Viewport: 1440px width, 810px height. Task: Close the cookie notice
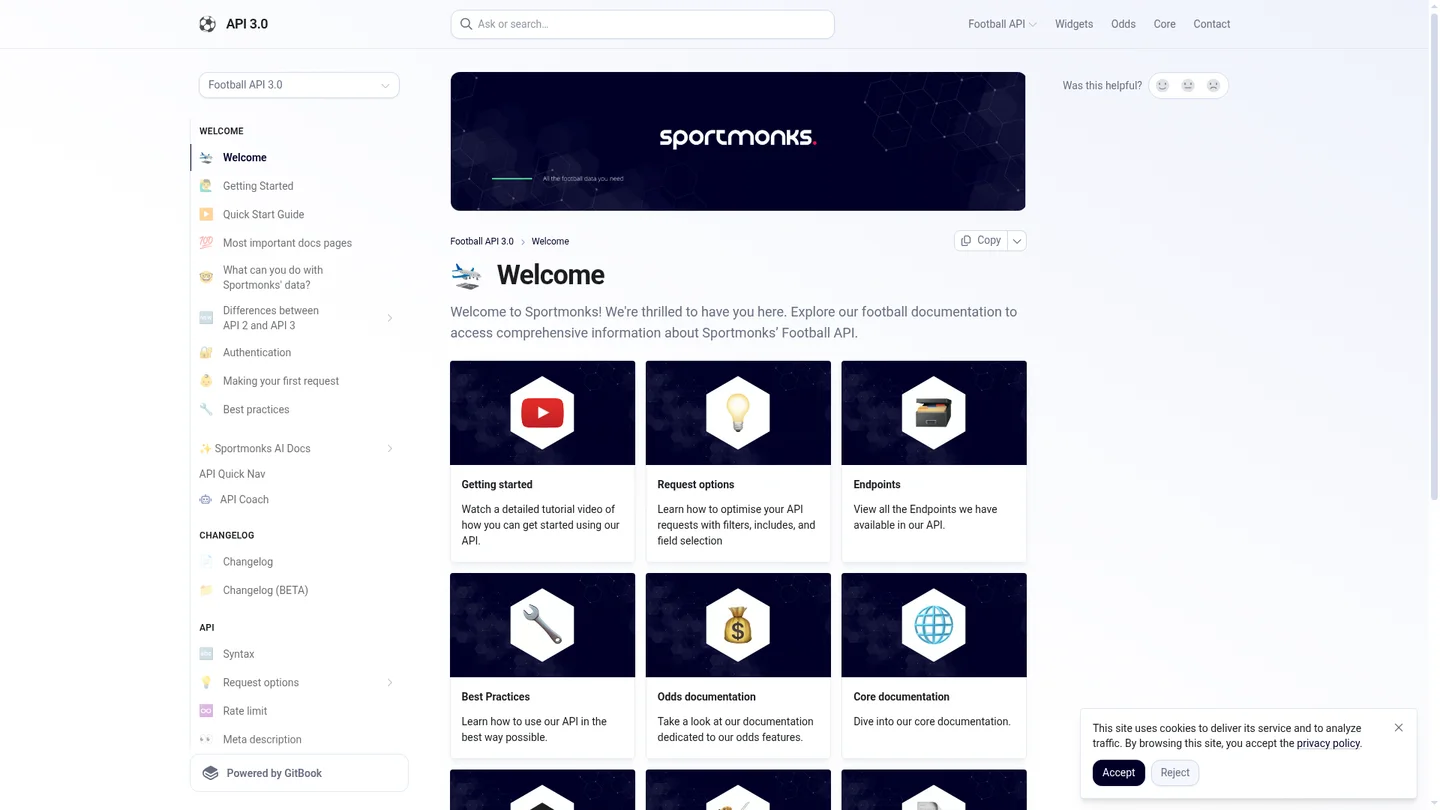[x=1398, y=728]
